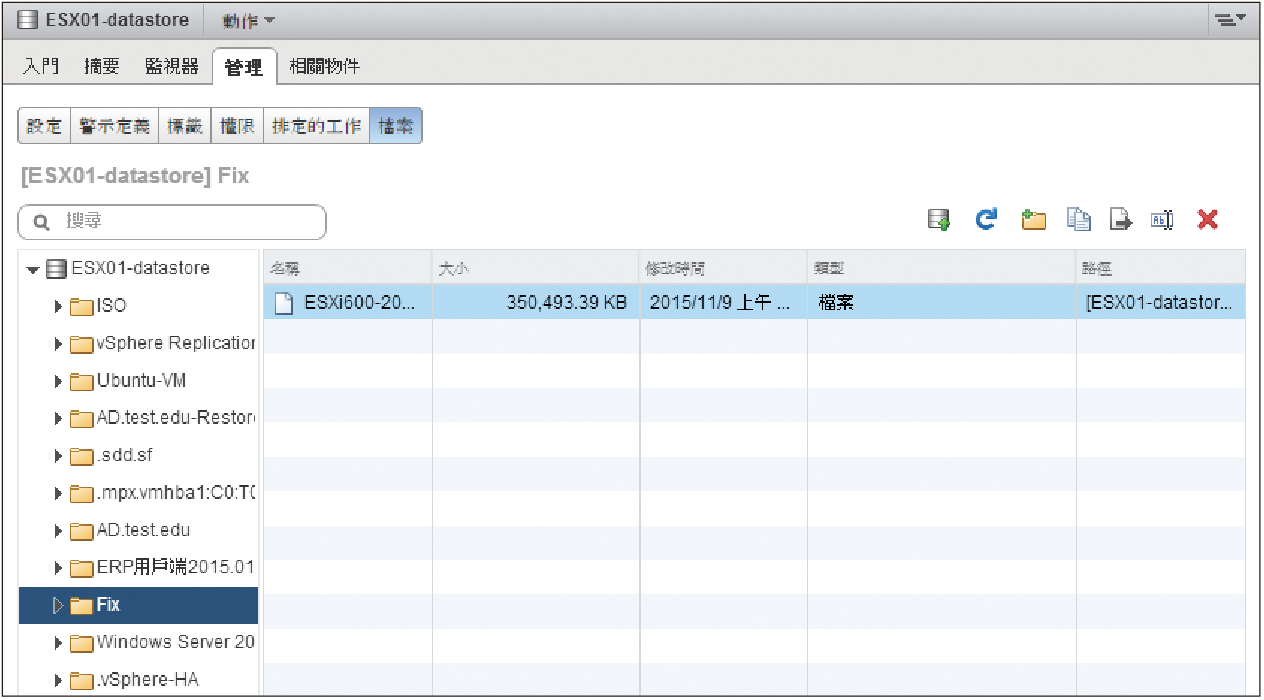
Task: Click the 設定 sub-tab button
Action: [x=44, y=127]
